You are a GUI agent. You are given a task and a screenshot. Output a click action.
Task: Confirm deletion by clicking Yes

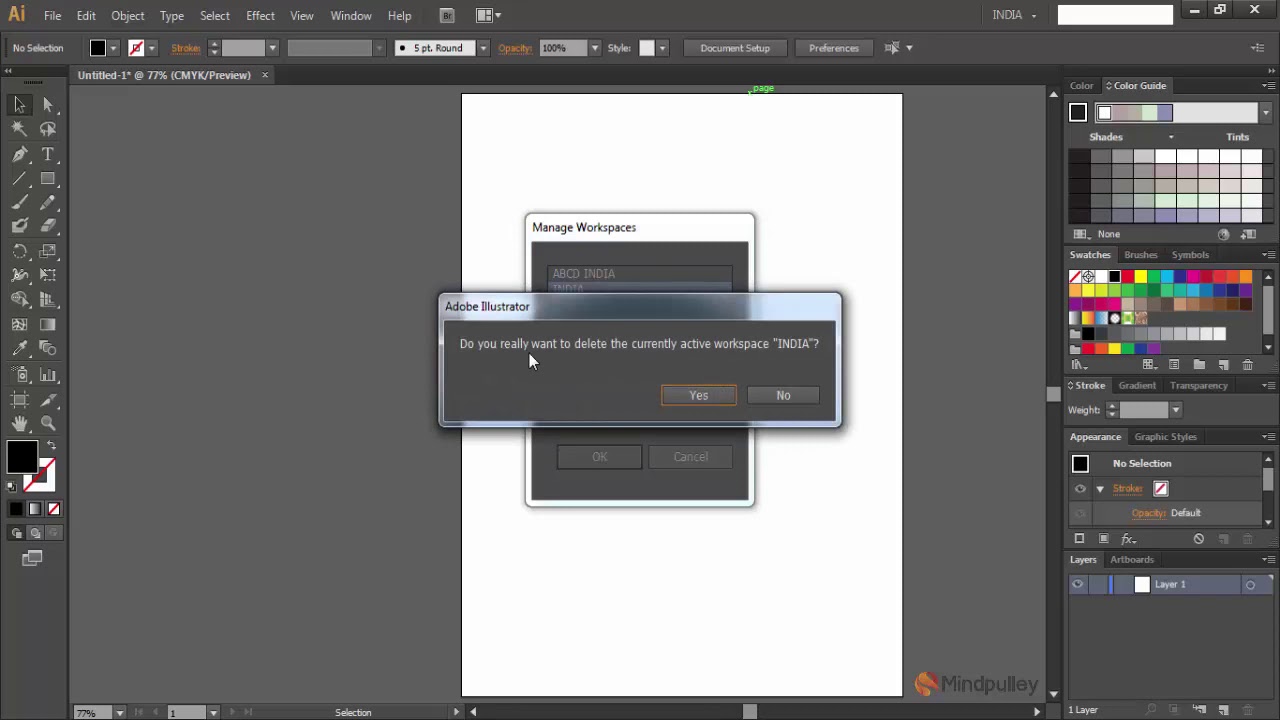click(x=698, y=395)
